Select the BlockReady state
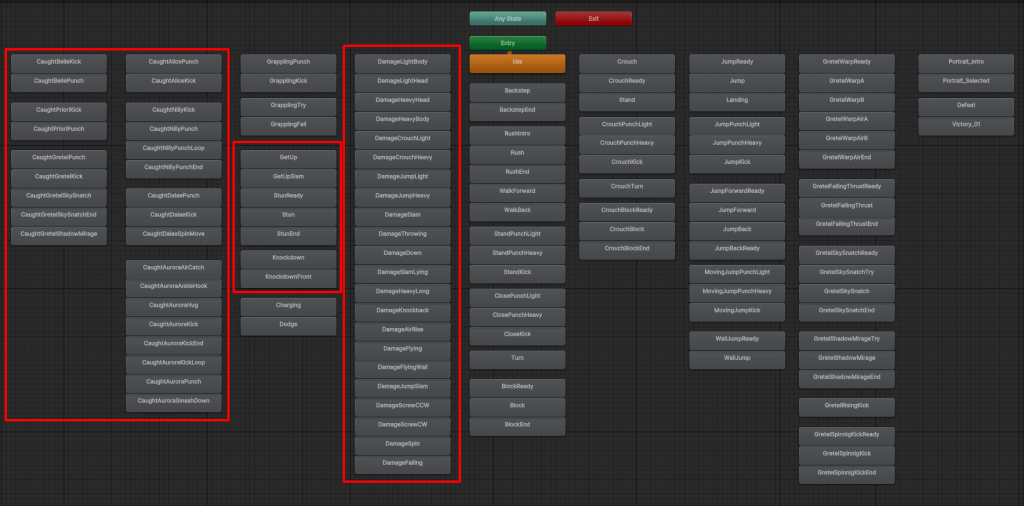Image resolution: width=1024 pixels, height=506 pixels. click(517, 386)
